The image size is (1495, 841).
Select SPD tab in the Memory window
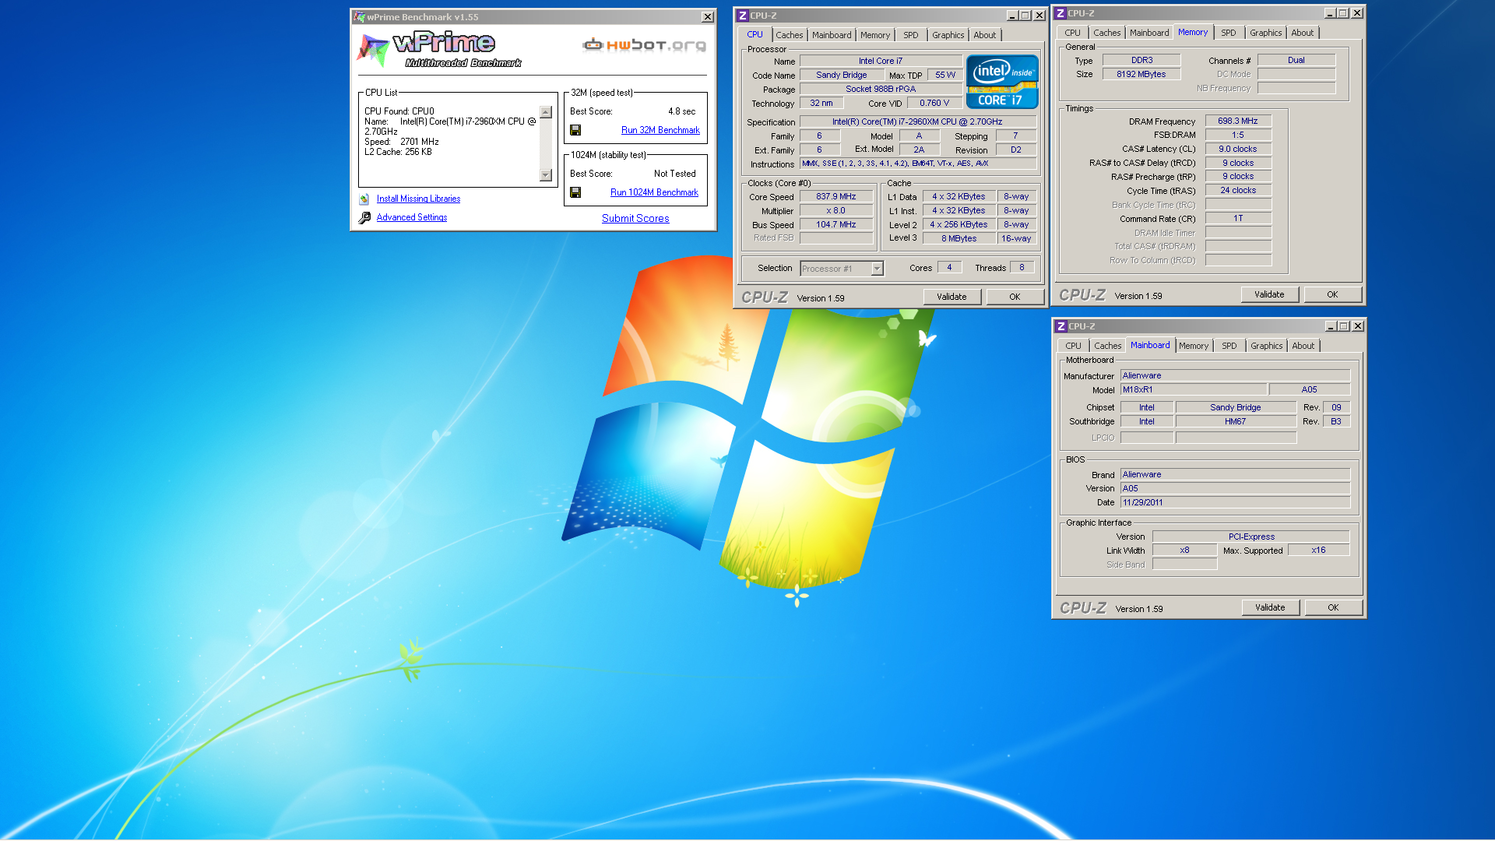1228,33
